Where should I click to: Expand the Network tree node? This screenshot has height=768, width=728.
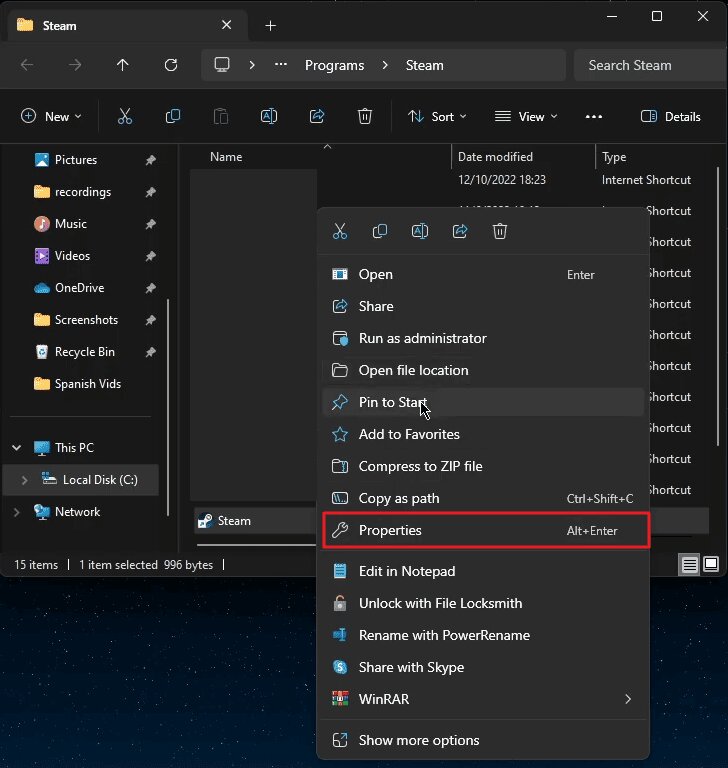pos(17,512)
